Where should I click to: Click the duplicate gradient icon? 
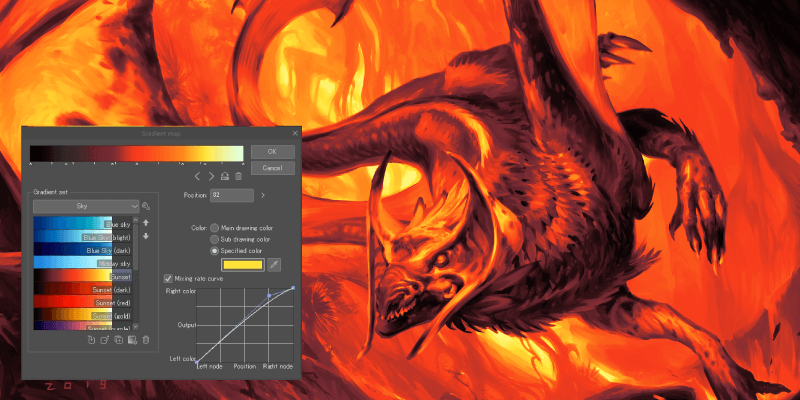click(x=119, y=340)
